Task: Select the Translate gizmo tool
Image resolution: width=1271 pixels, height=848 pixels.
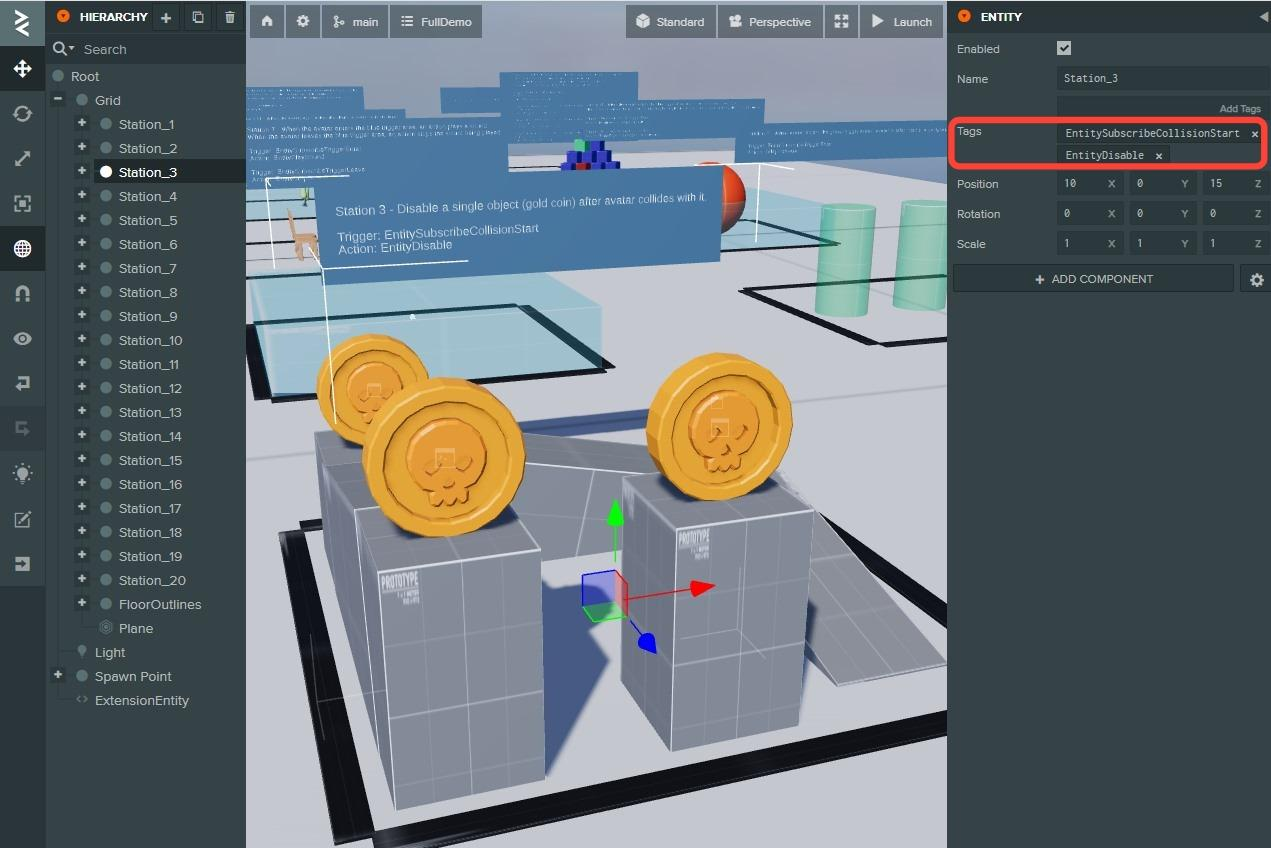Action: pos(22,69)
